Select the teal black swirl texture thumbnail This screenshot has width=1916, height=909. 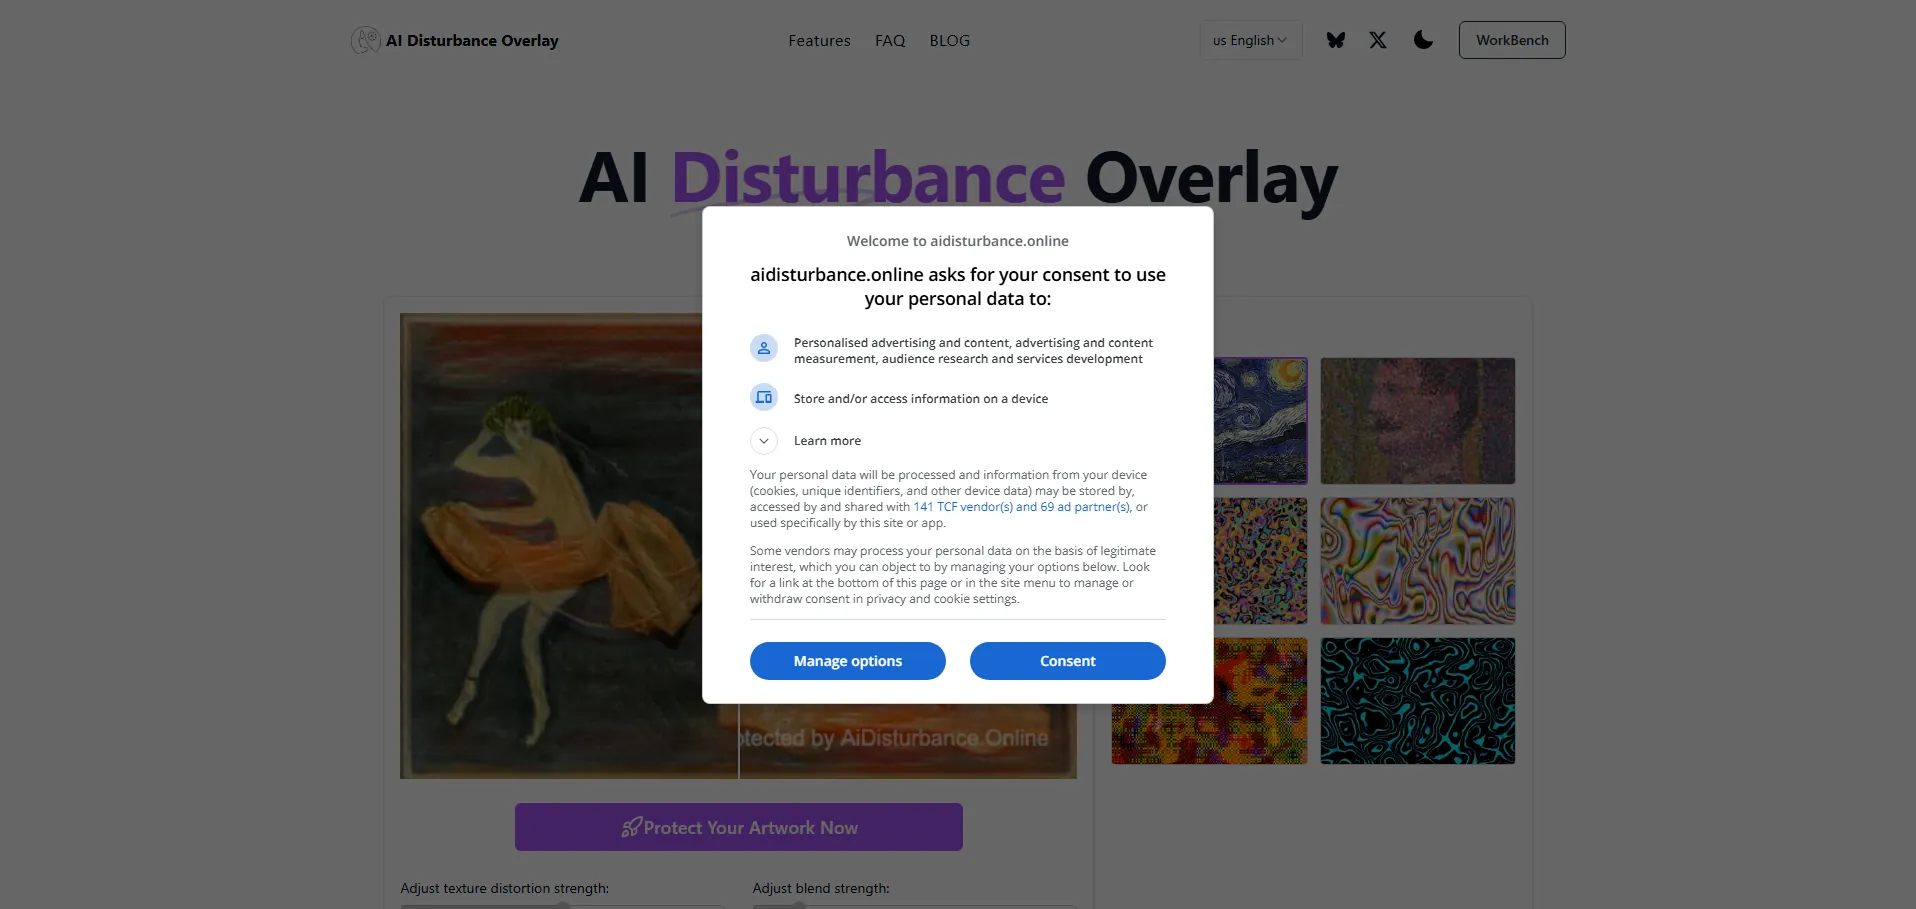1418,701
